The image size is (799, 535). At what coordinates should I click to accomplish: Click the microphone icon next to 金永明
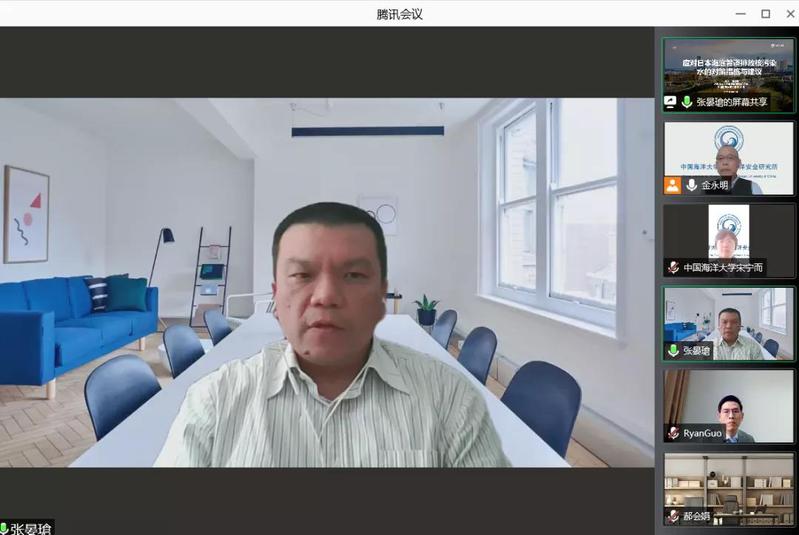pos(691,185)
